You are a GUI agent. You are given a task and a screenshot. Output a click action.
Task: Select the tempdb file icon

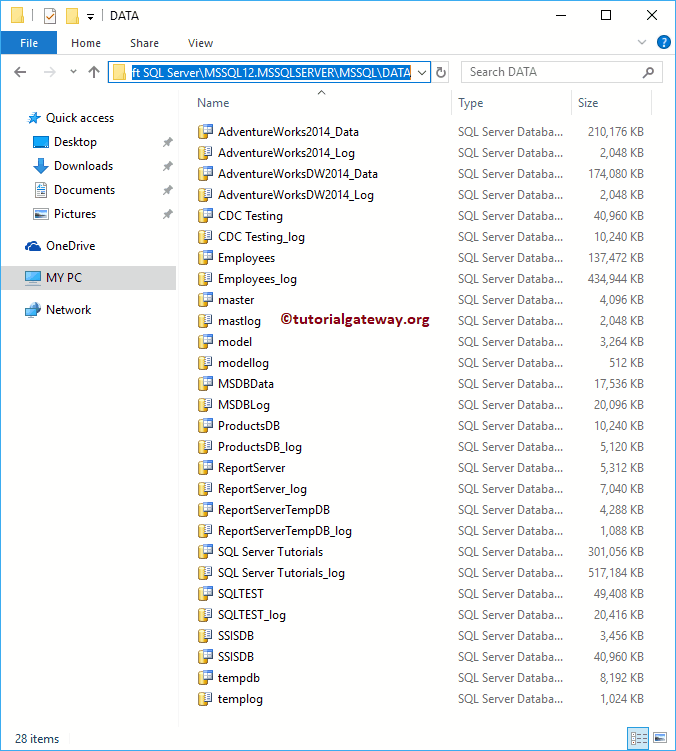coord(205,678)
